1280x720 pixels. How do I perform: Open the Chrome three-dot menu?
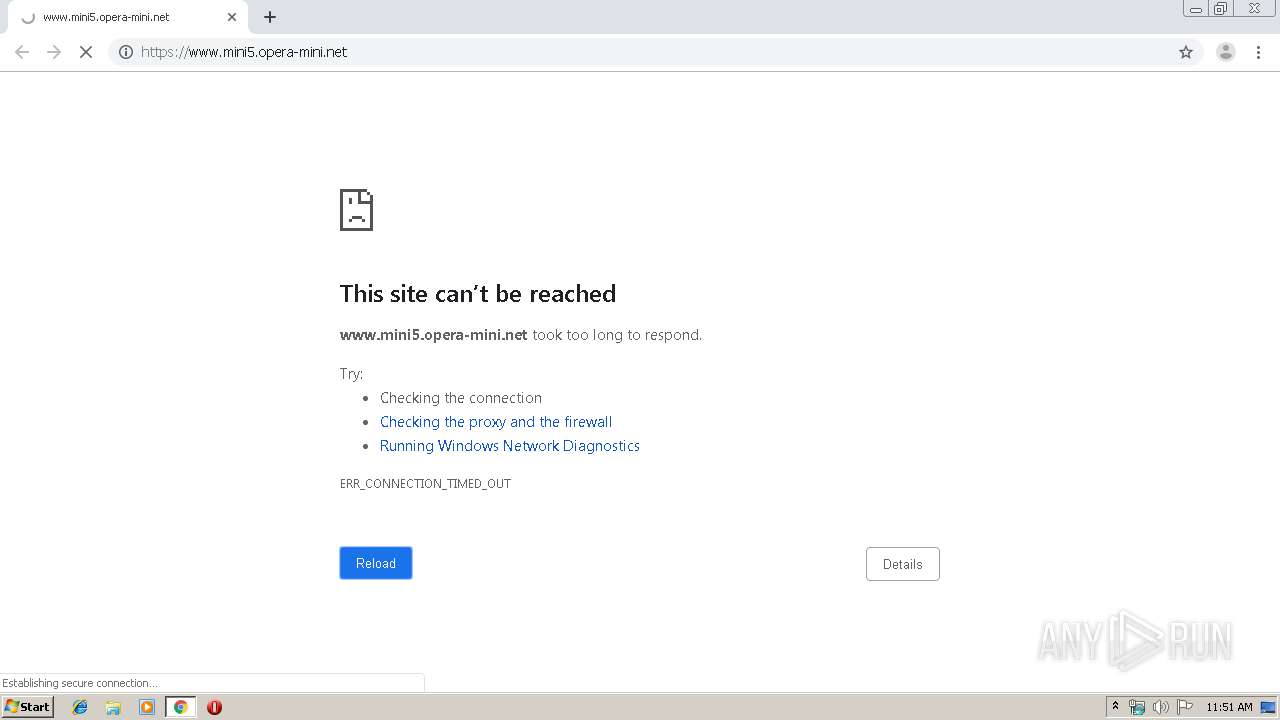coord(1258,52)
